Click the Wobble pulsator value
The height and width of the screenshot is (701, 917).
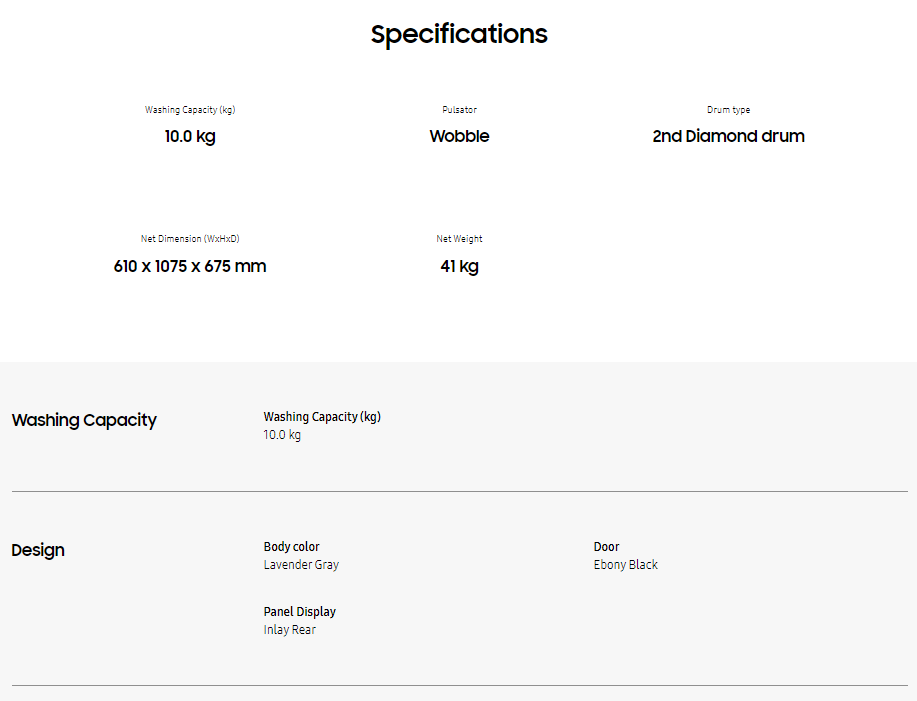(x=459, y=136)
